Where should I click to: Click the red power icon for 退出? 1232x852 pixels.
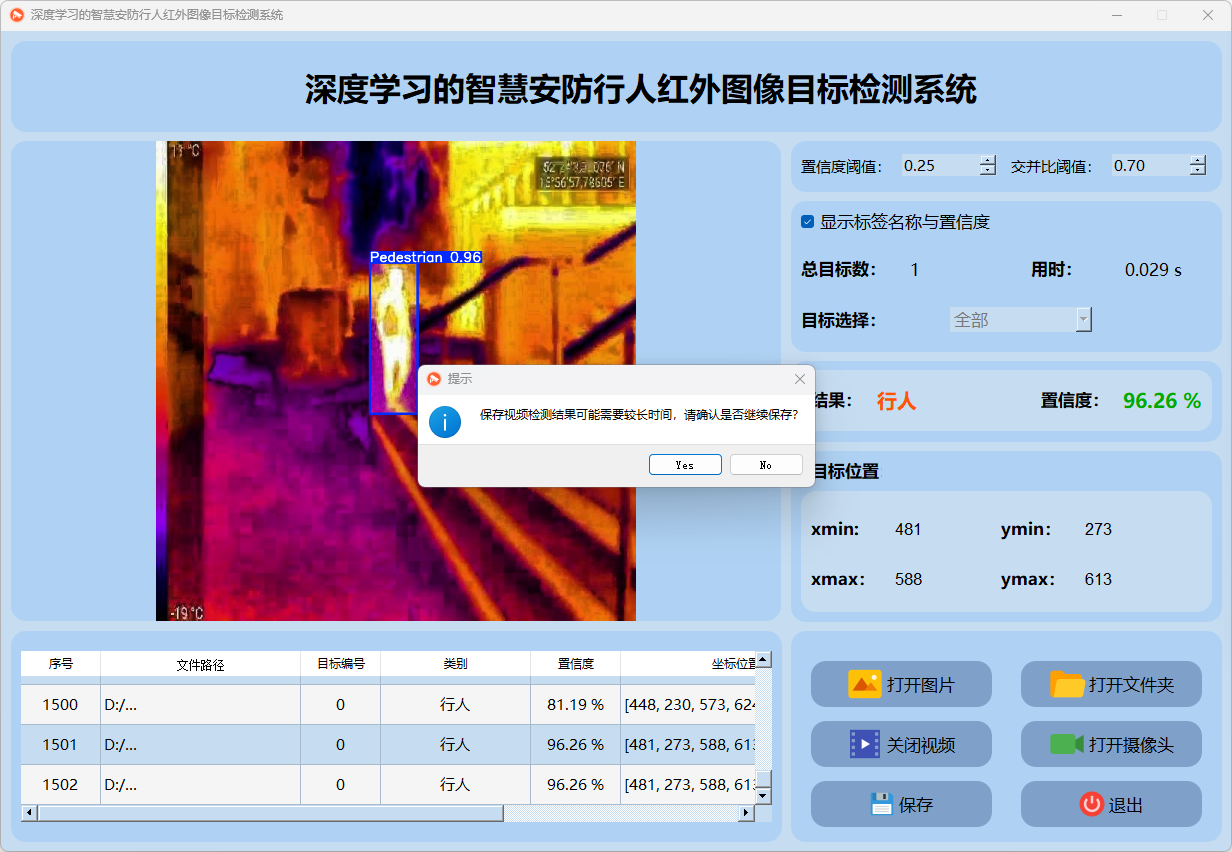[1091, 804]
